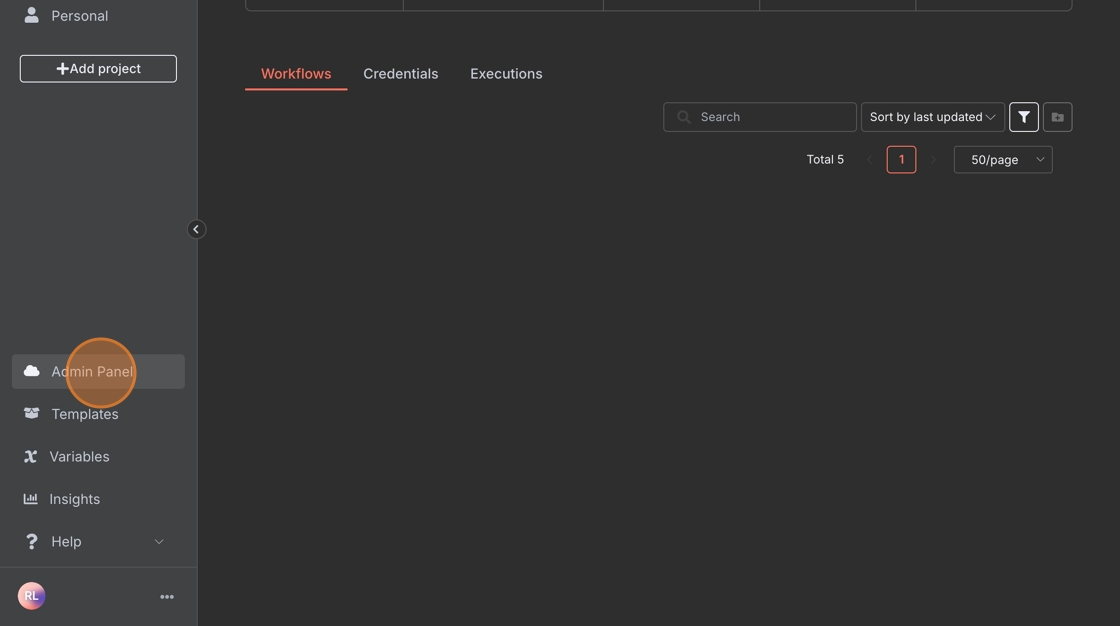Screen dimensions: 1120x626
Task: Click the Personal user icon
Action: point(31,15)
